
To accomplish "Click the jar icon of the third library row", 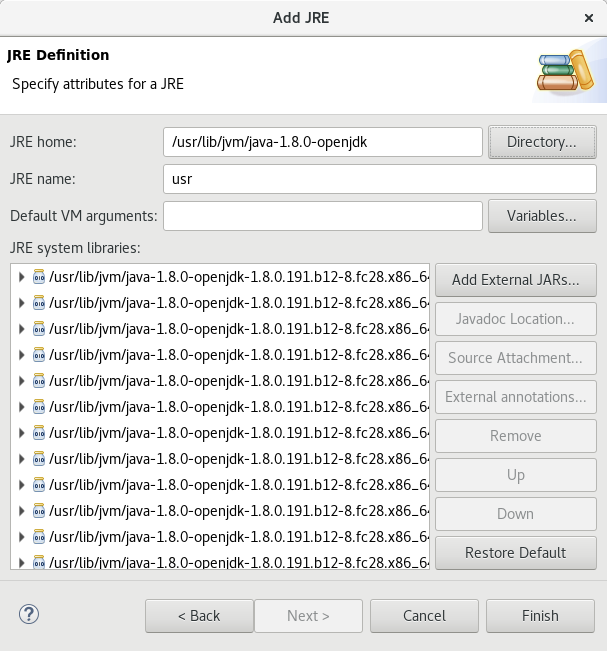I will (39, 328).
